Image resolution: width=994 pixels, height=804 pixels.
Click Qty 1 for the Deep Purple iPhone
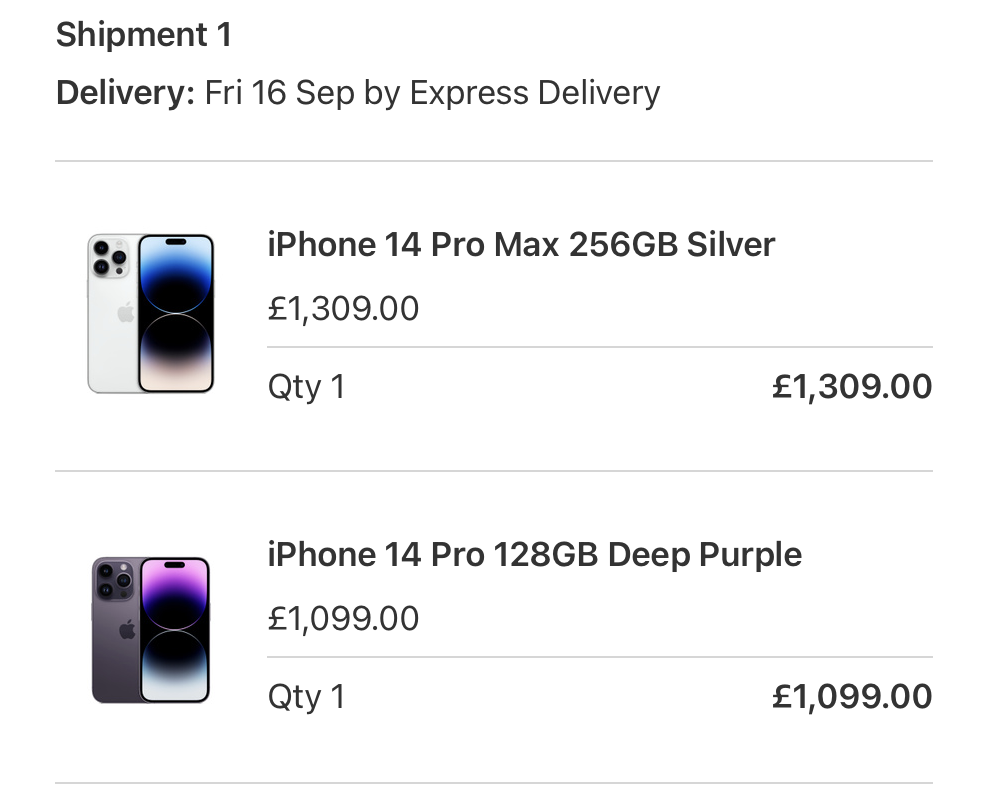tap(306, 697)
